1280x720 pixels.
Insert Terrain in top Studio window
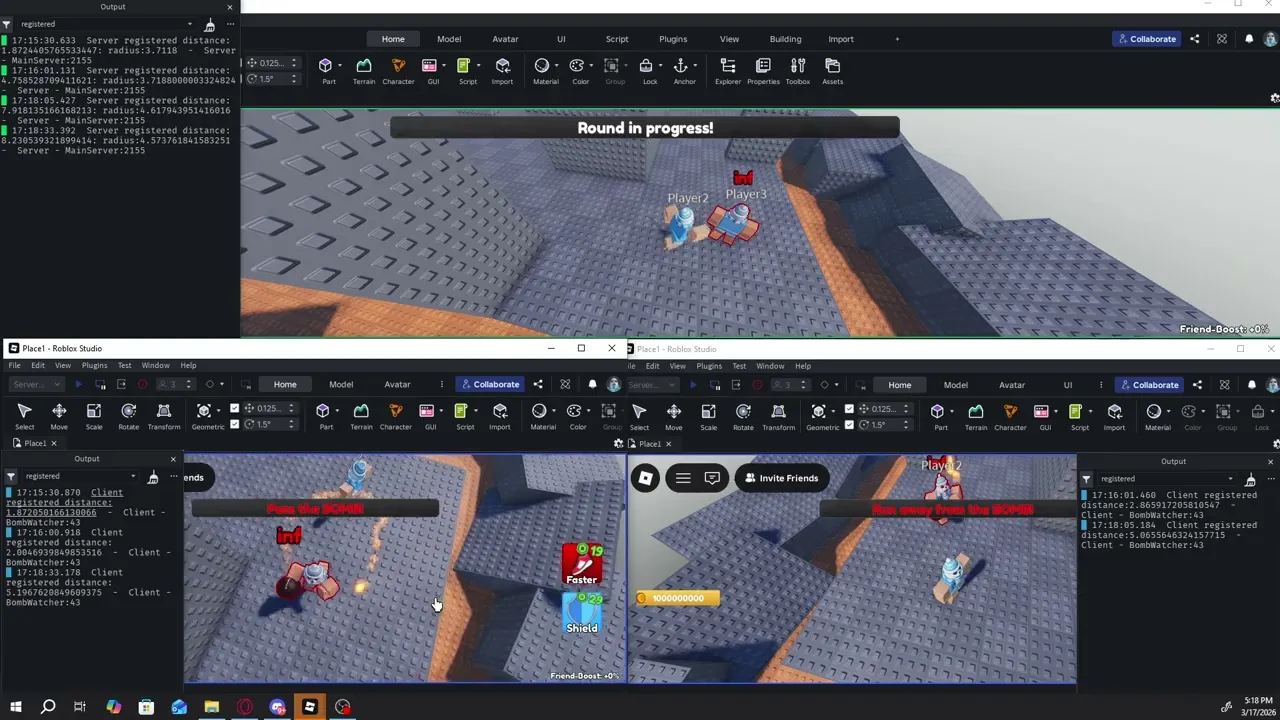[x=364, y=71]
